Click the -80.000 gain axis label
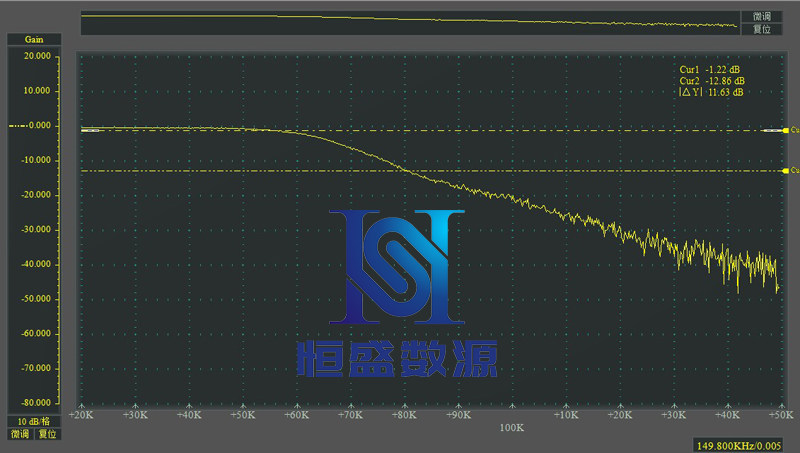This screenshot has width=800, height=453. pos(36,402)
